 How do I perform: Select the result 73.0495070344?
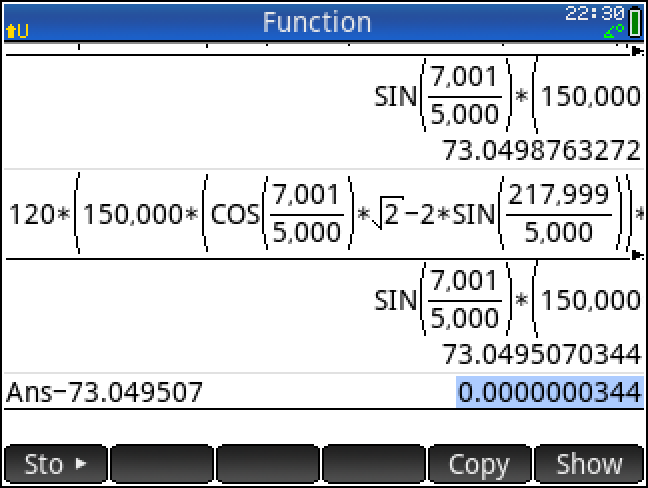[x=541, y=355]
